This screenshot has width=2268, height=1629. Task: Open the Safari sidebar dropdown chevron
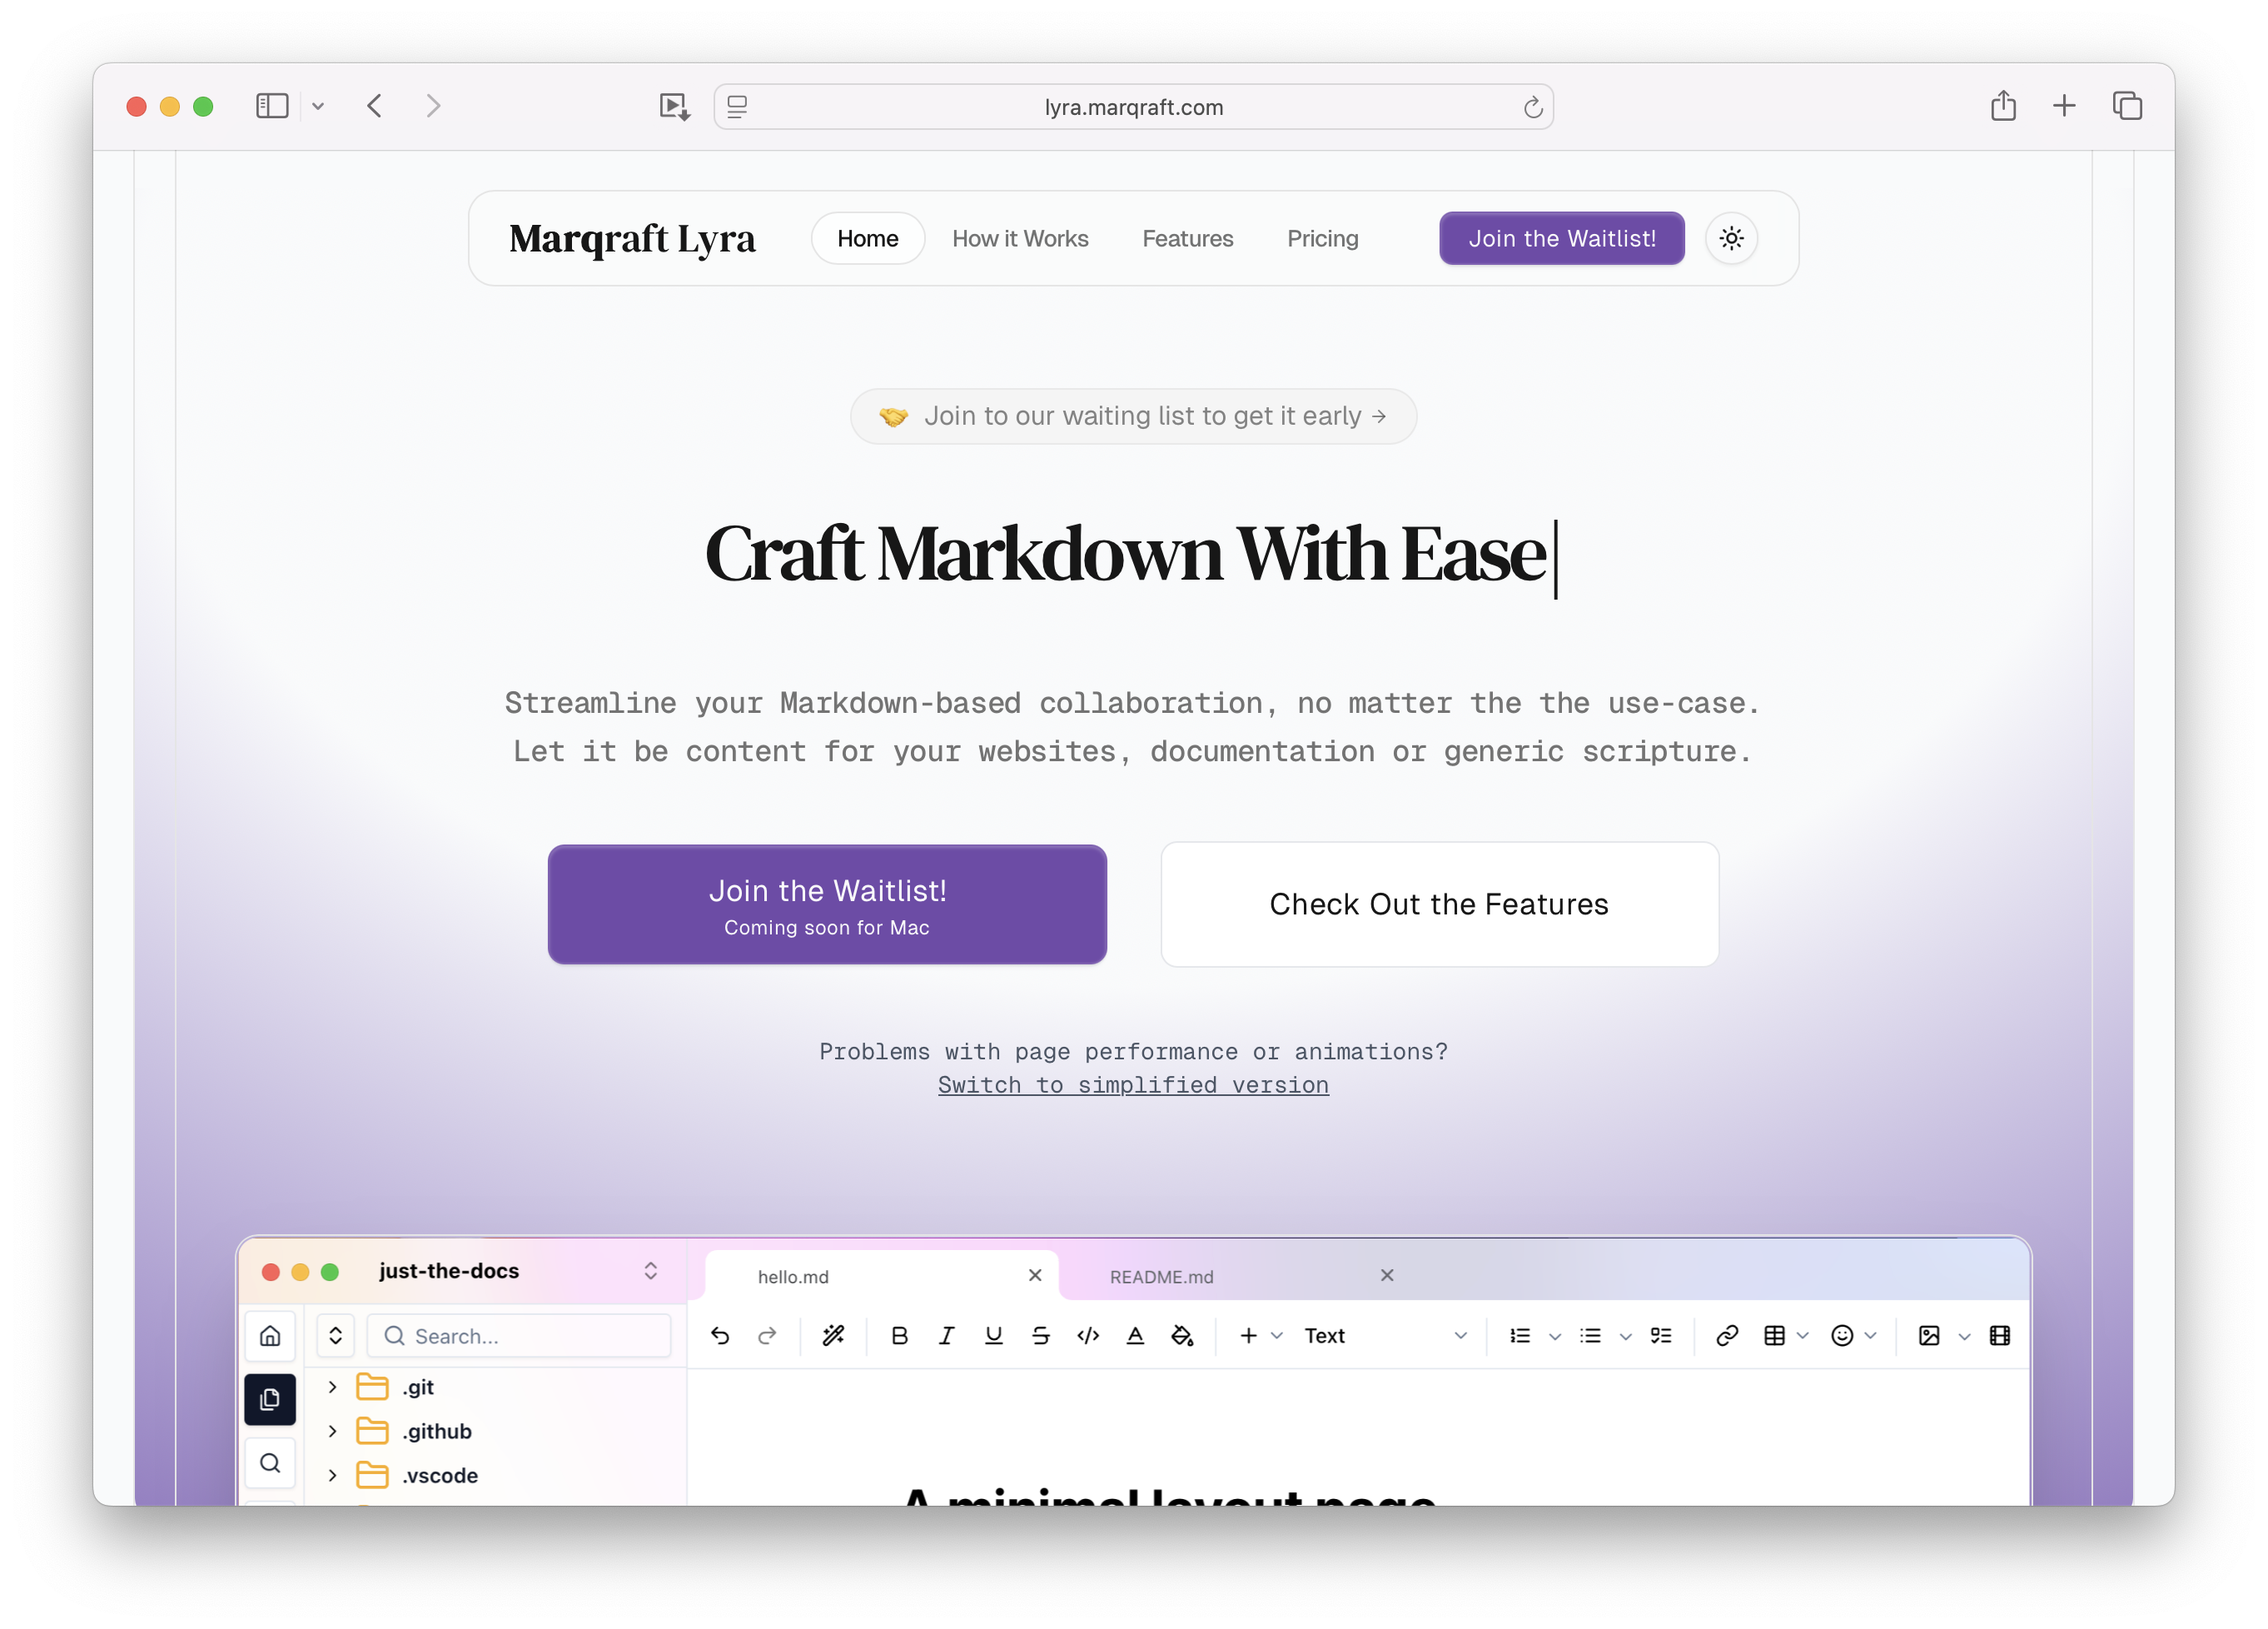click(318, 106)
